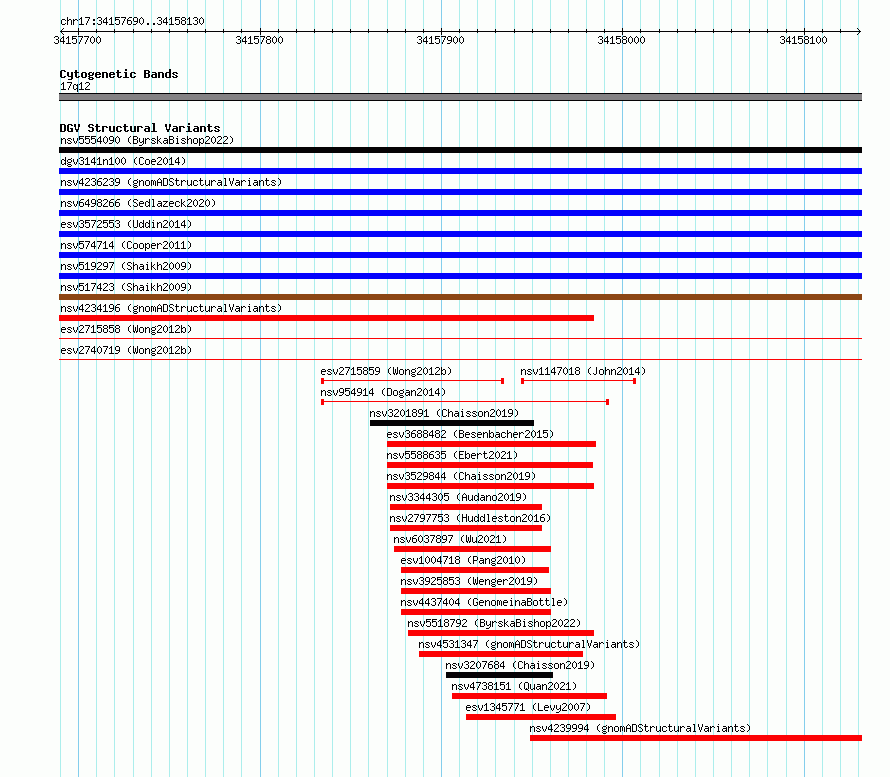Click esv1004718 (Pang2010) label

(x=463, y=560)
